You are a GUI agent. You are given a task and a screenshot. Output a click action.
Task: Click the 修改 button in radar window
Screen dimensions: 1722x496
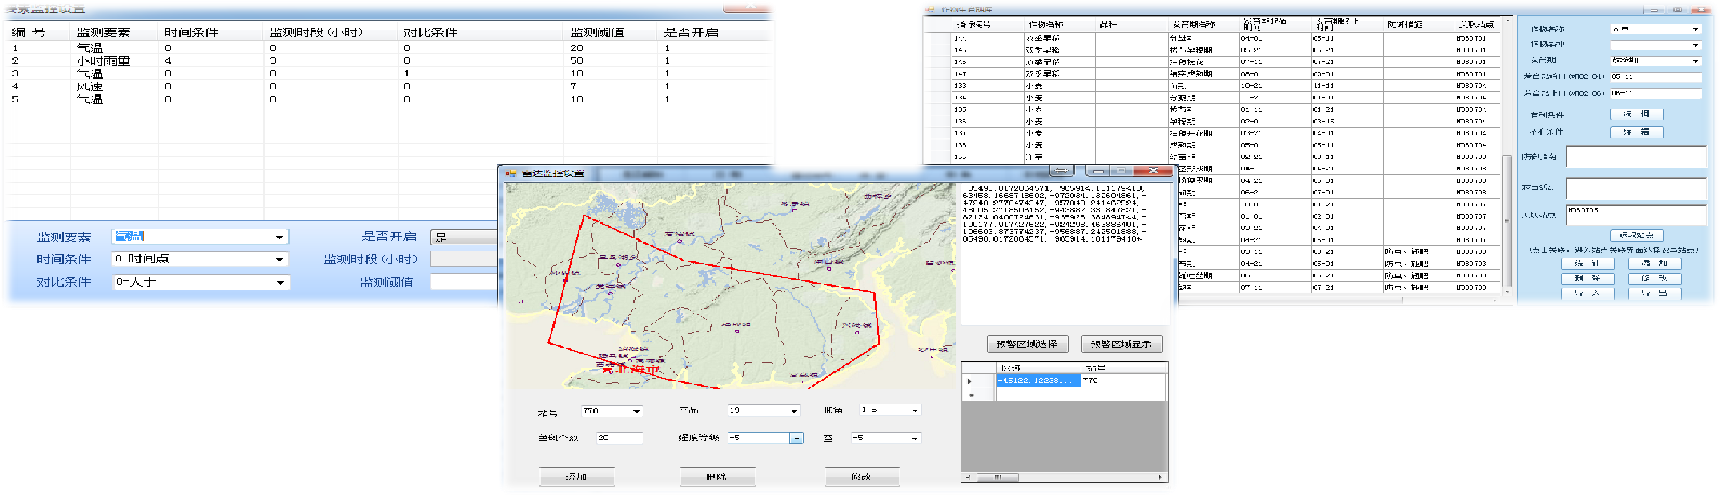[x=861, y=477]
